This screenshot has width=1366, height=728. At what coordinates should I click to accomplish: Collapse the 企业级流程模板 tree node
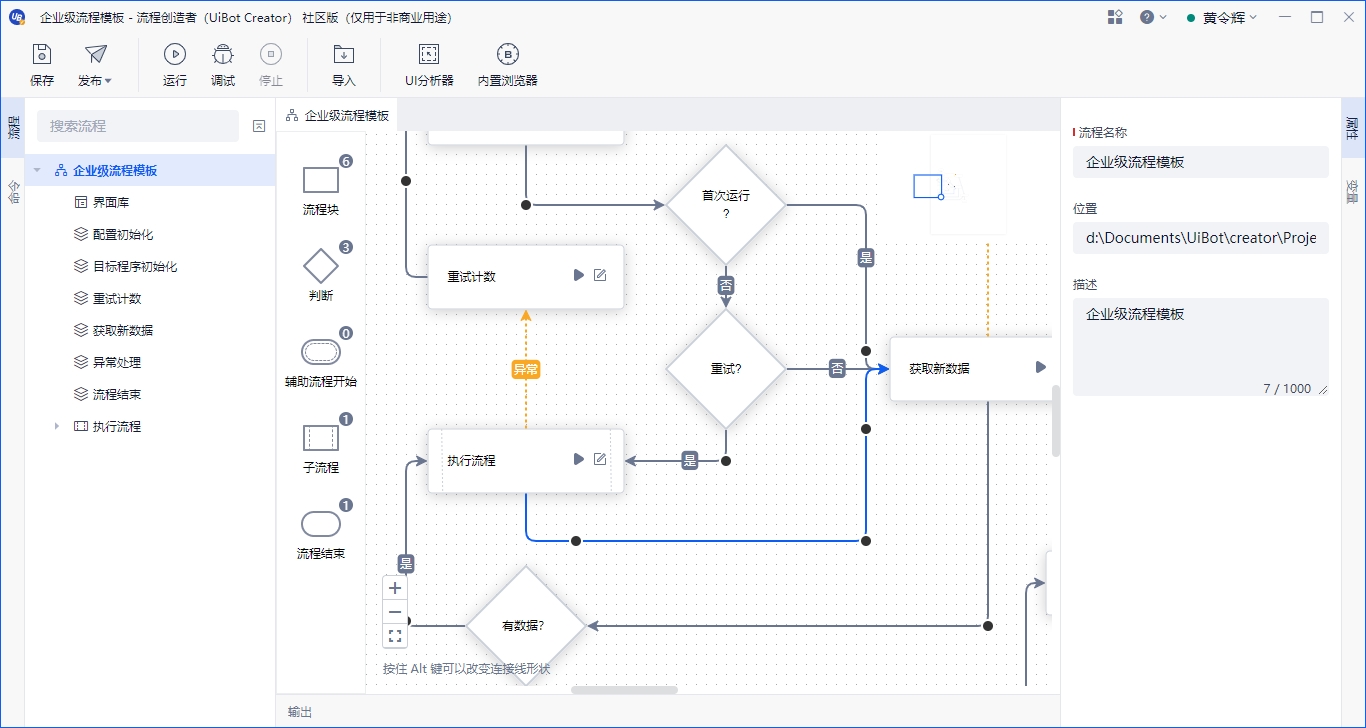38,171
